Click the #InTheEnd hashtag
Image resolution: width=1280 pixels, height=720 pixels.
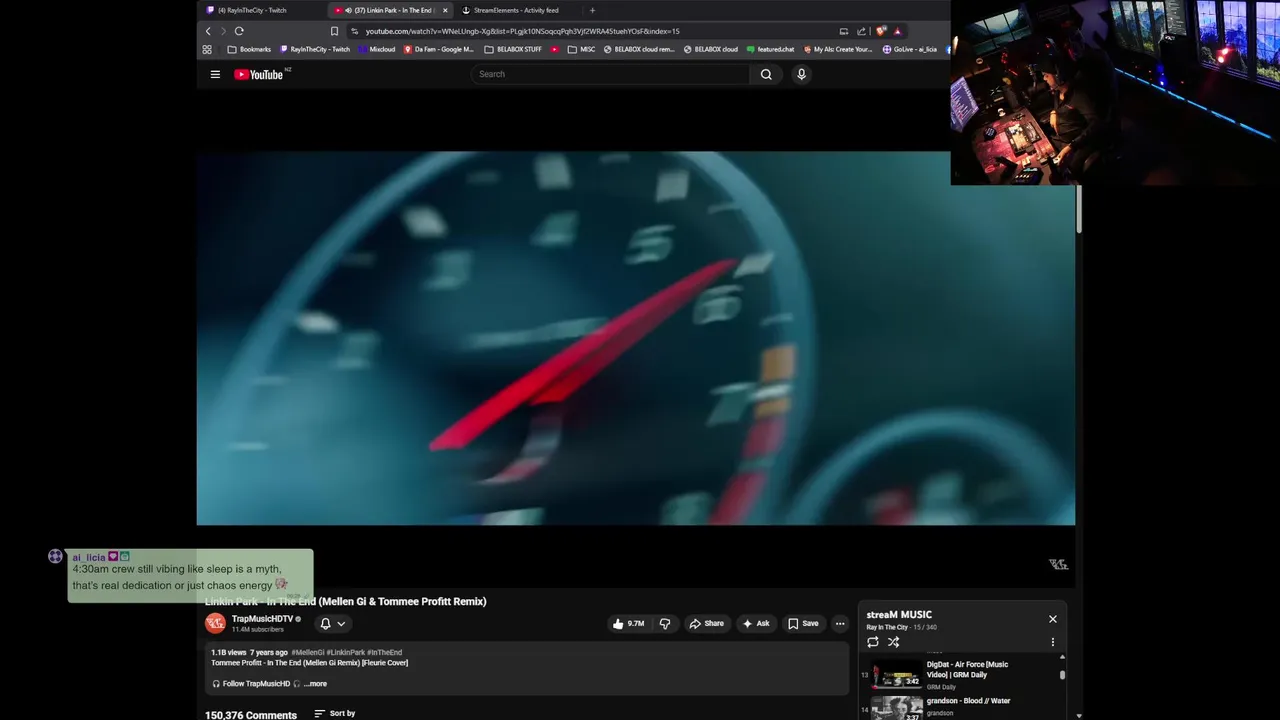point(385,652)
